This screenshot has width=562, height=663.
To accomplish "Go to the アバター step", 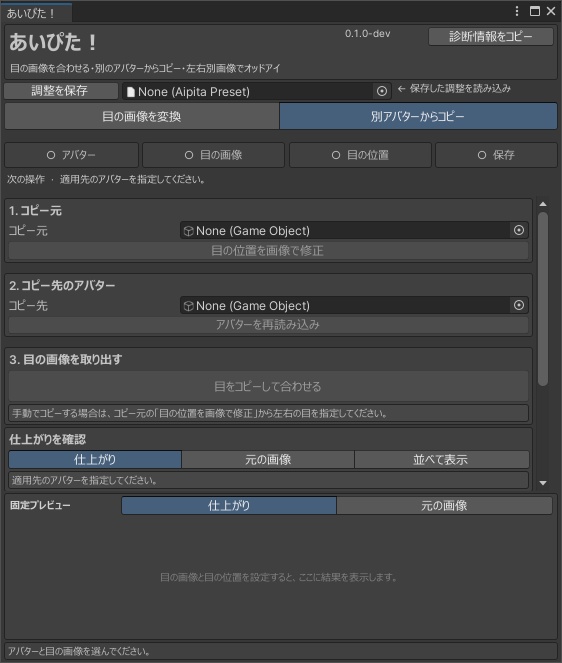I will 71,155.
